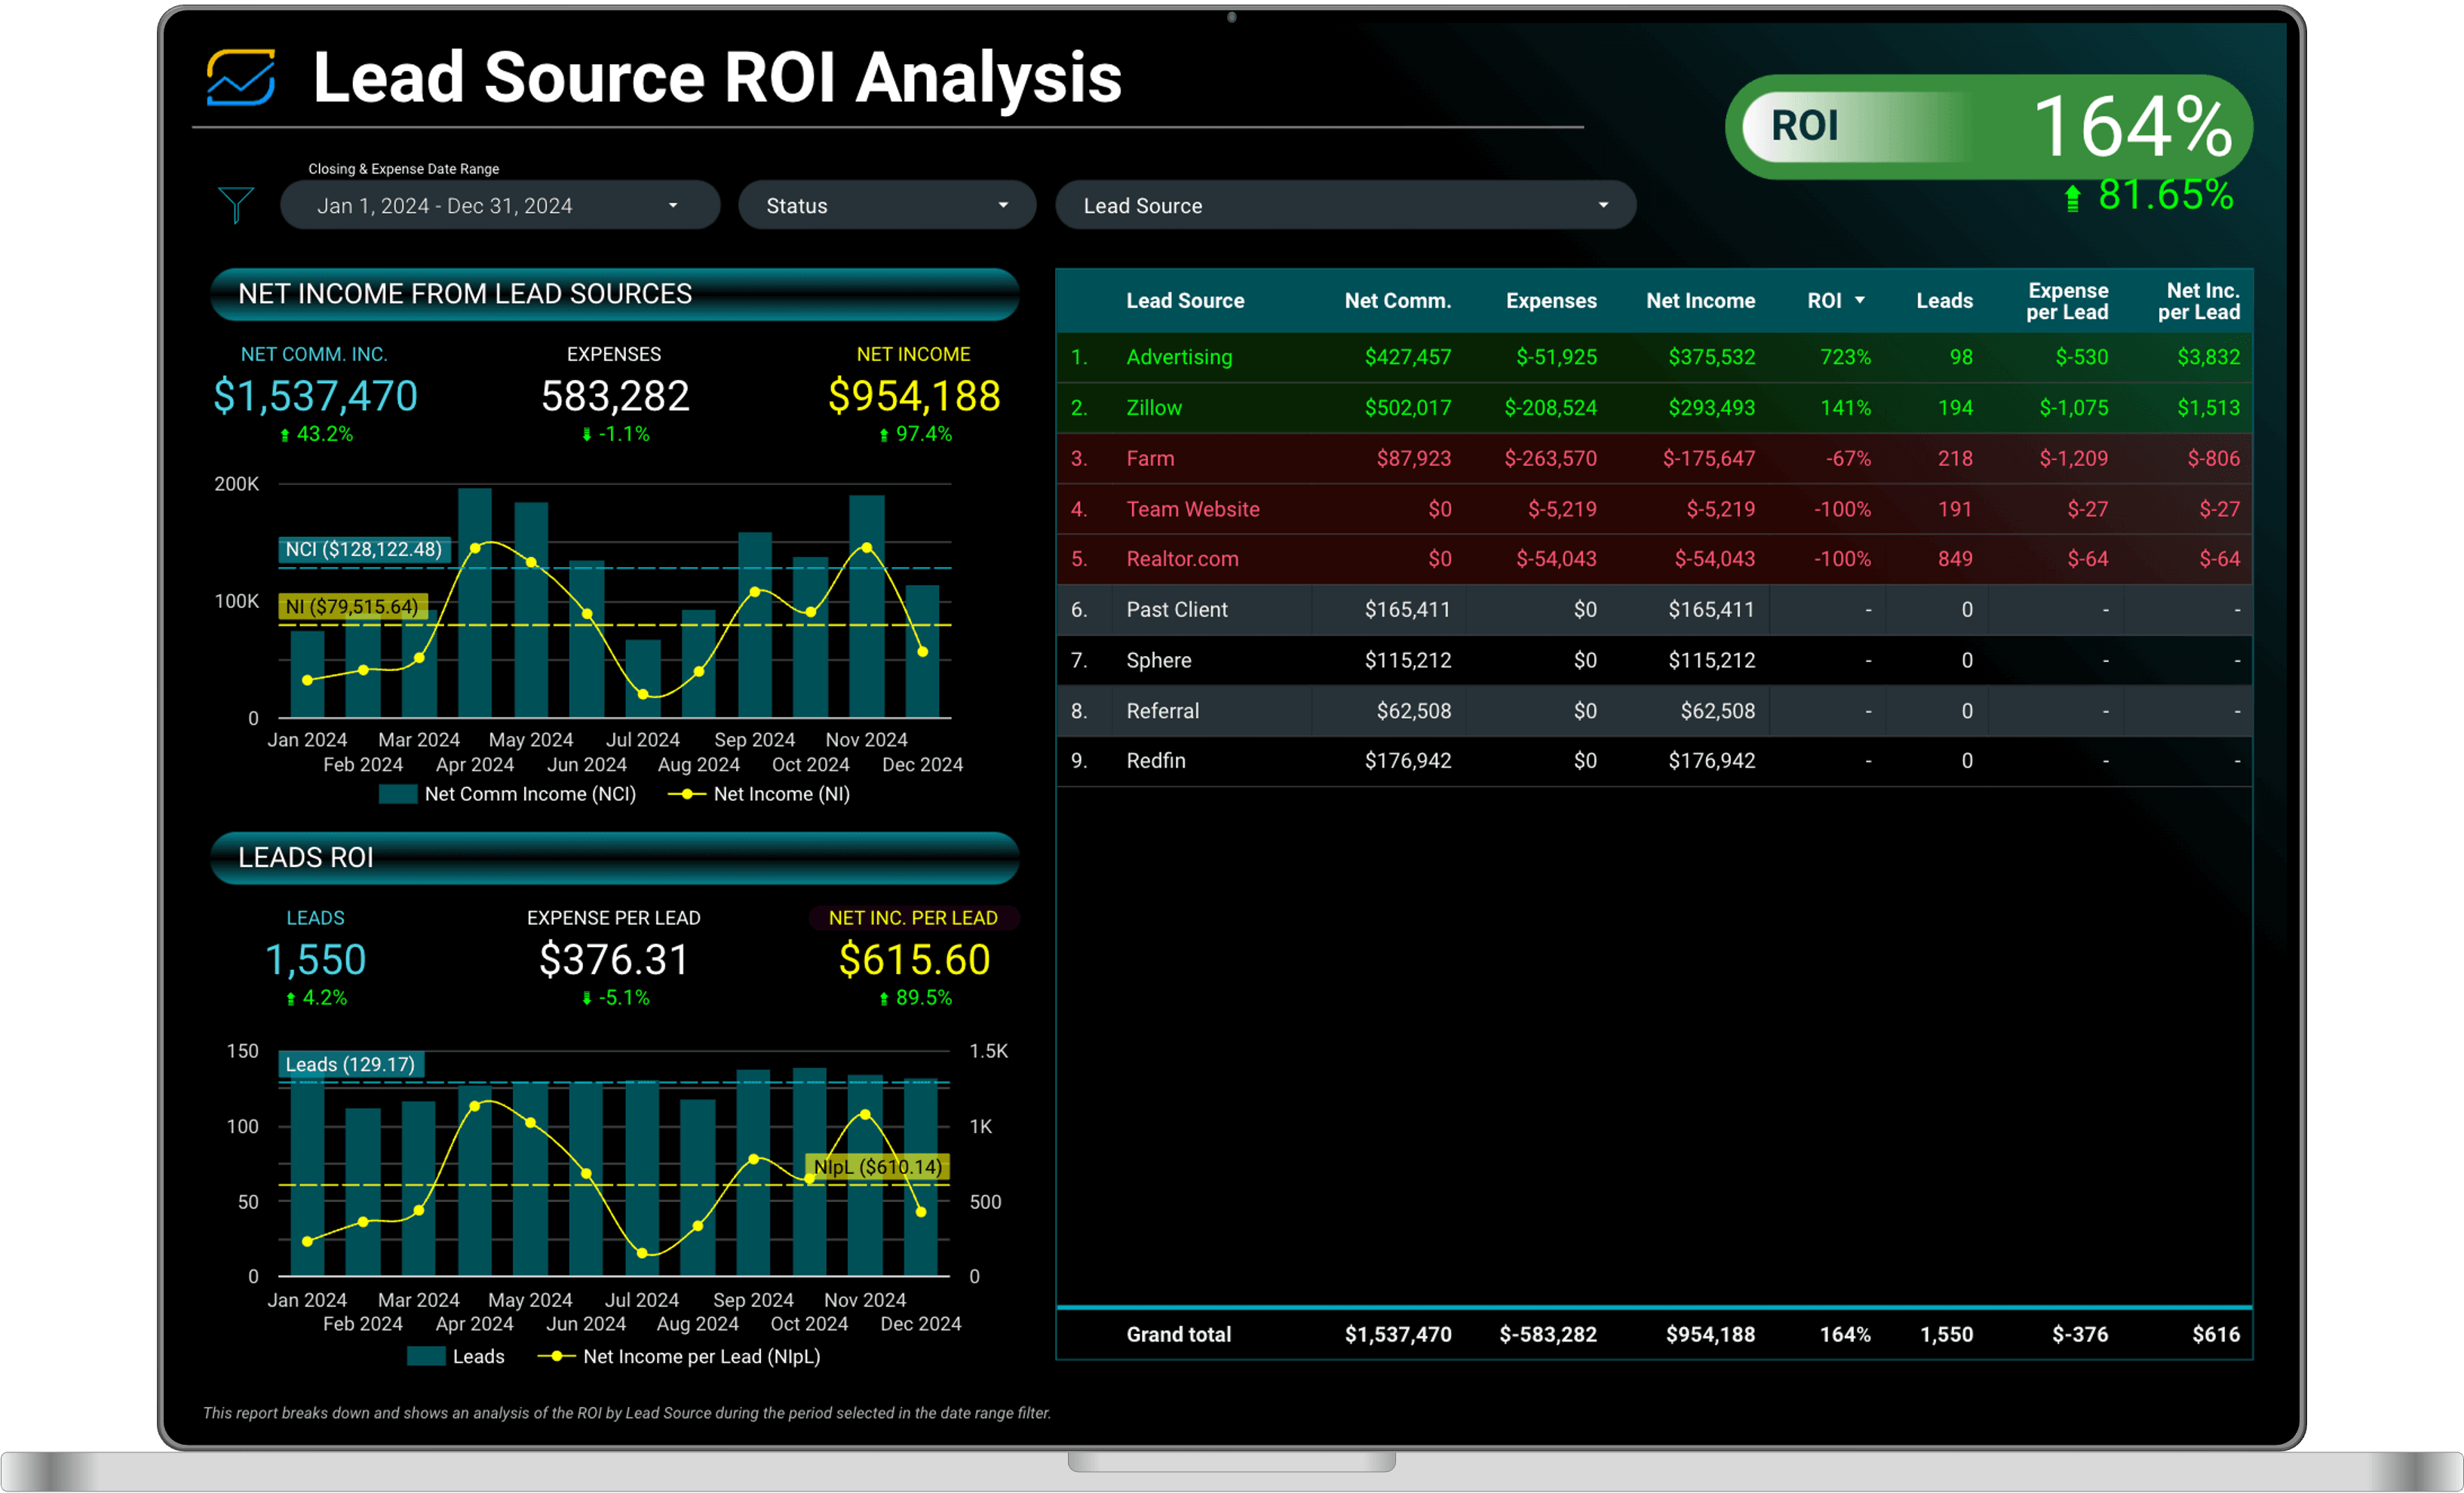2464x1493 pixels.
Task: Sort table by Net Income header
Action: pos(1700,301)
